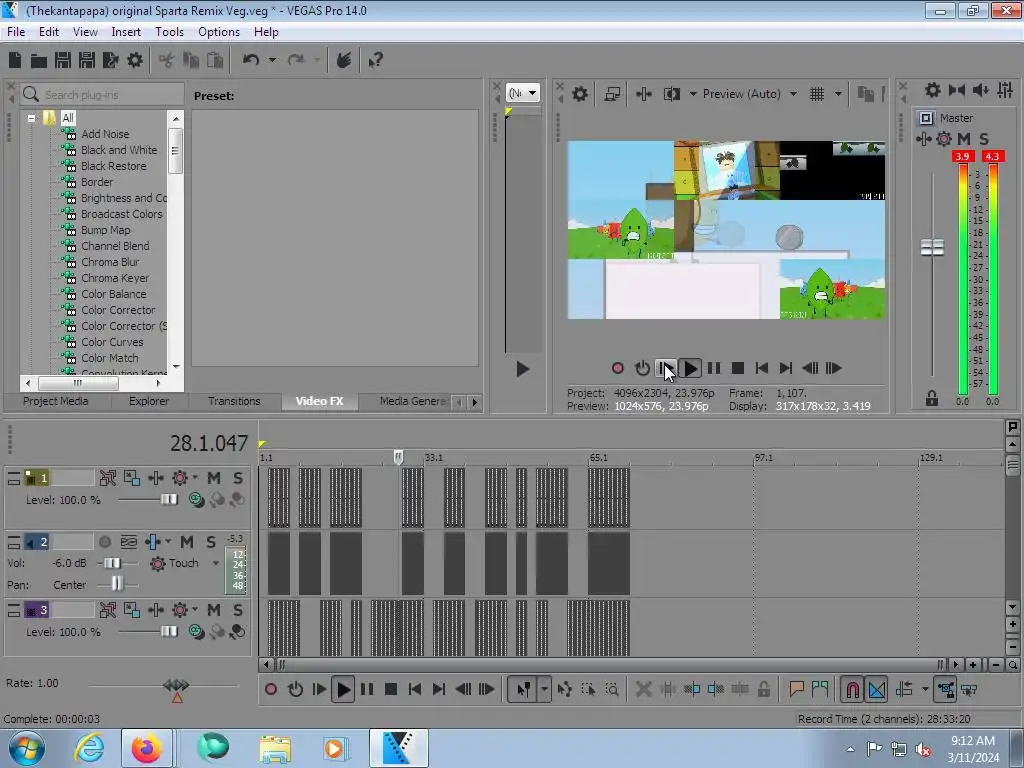Undo the last action

point(251,60)
